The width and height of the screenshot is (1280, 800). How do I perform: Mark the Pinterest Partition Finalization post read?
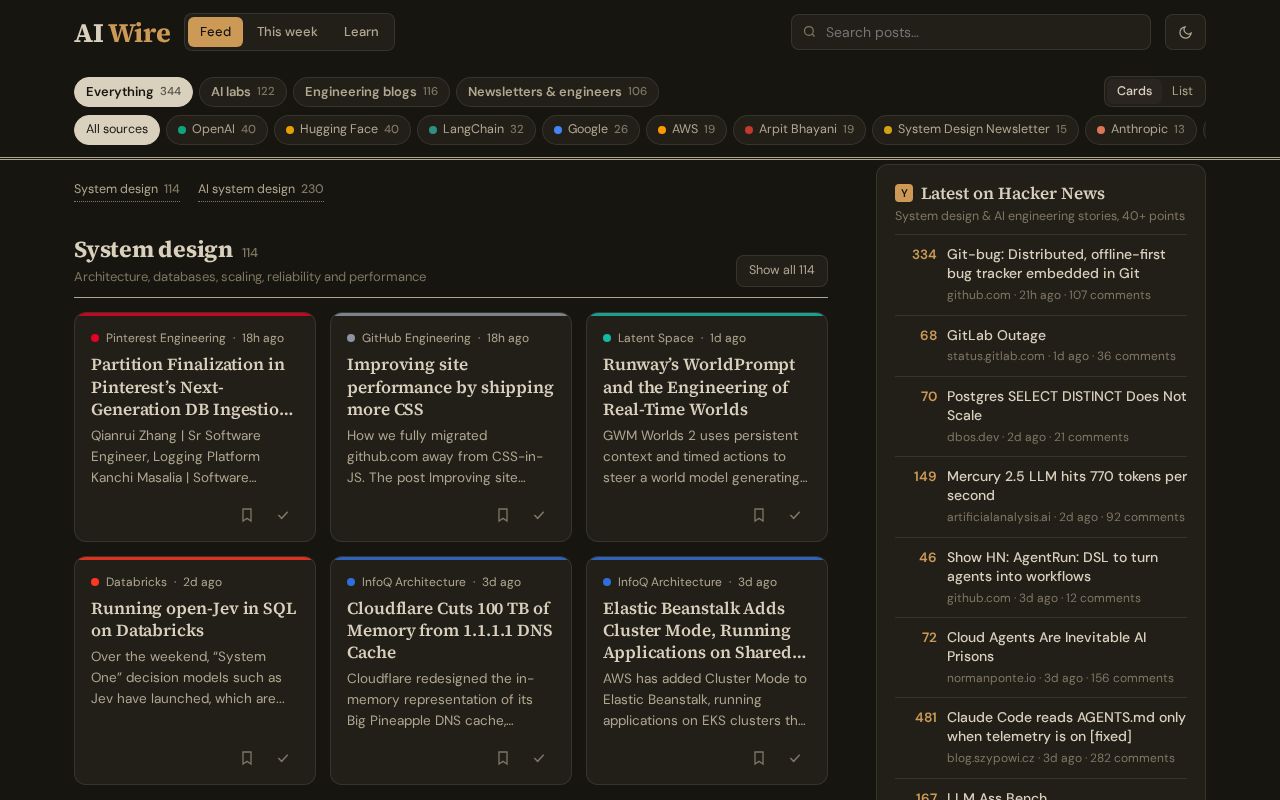pyautogui.click(x=283, y=515)
